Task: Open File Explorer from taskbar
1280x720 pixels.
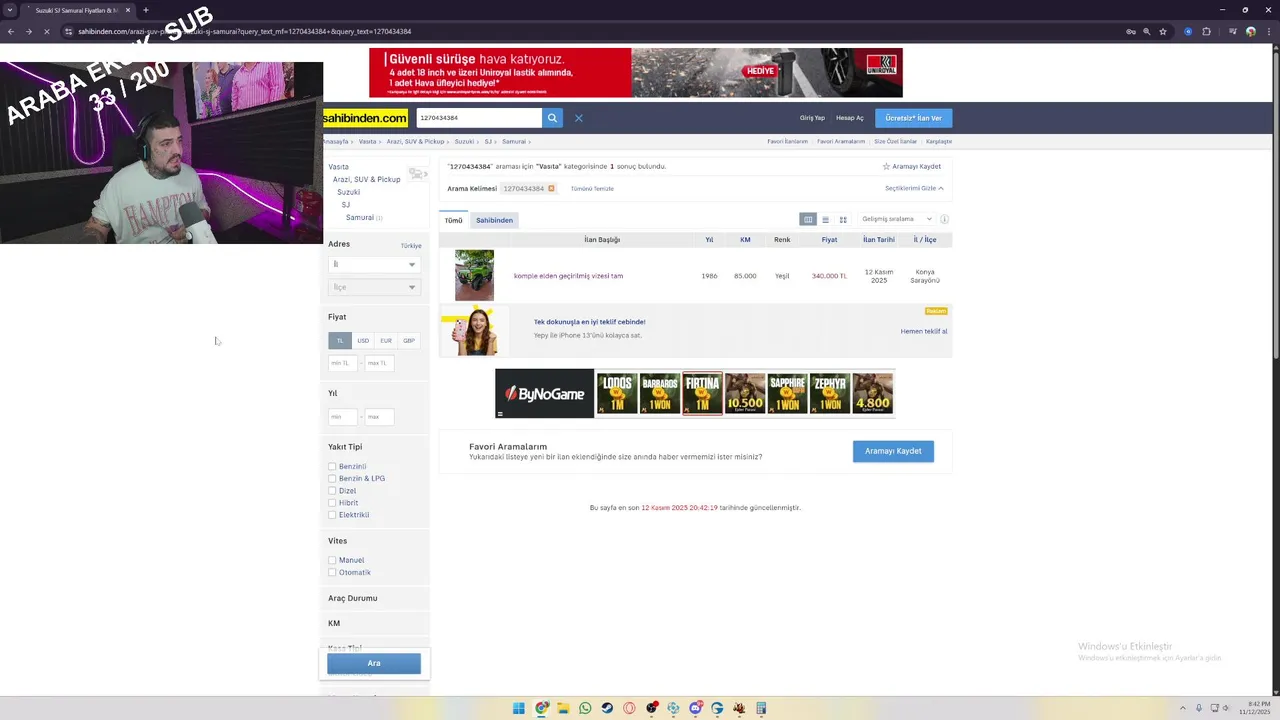Action: tap(563, 708)
